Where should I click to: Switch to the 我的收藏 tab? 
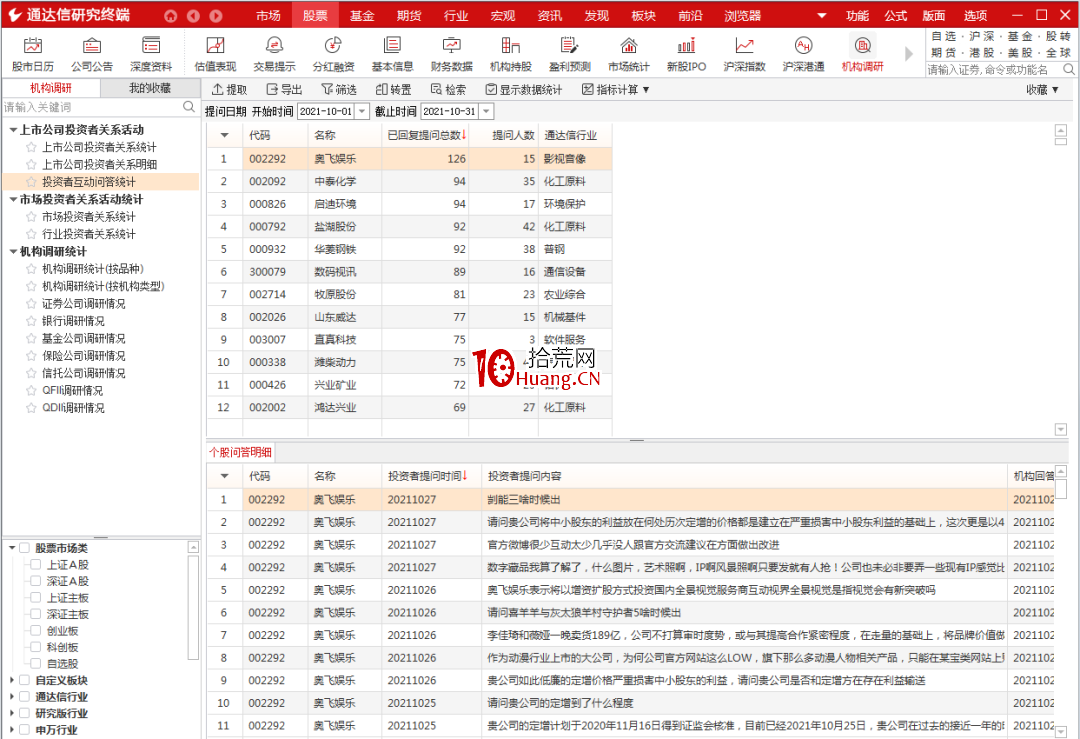point(150,88)
